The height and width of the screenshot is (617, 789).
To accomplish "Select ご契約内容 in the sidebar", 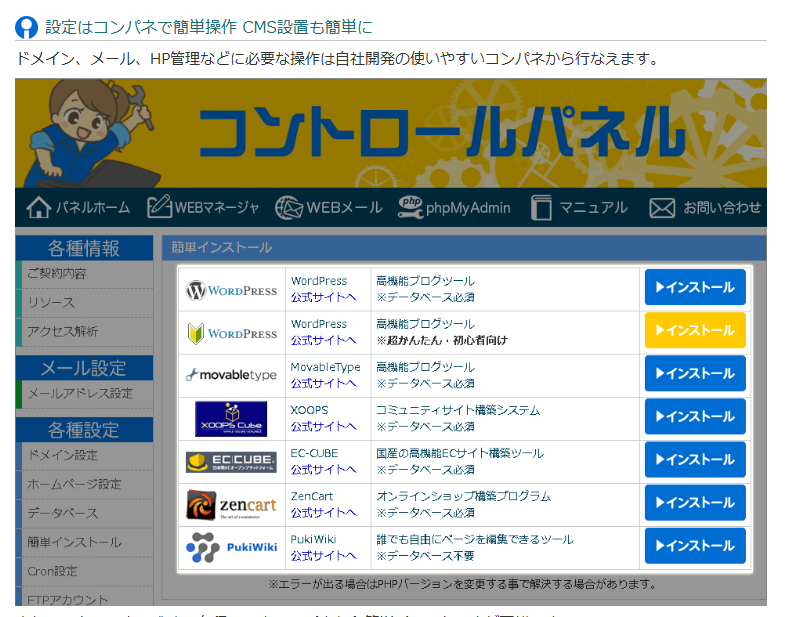I will tap(85, 274).
